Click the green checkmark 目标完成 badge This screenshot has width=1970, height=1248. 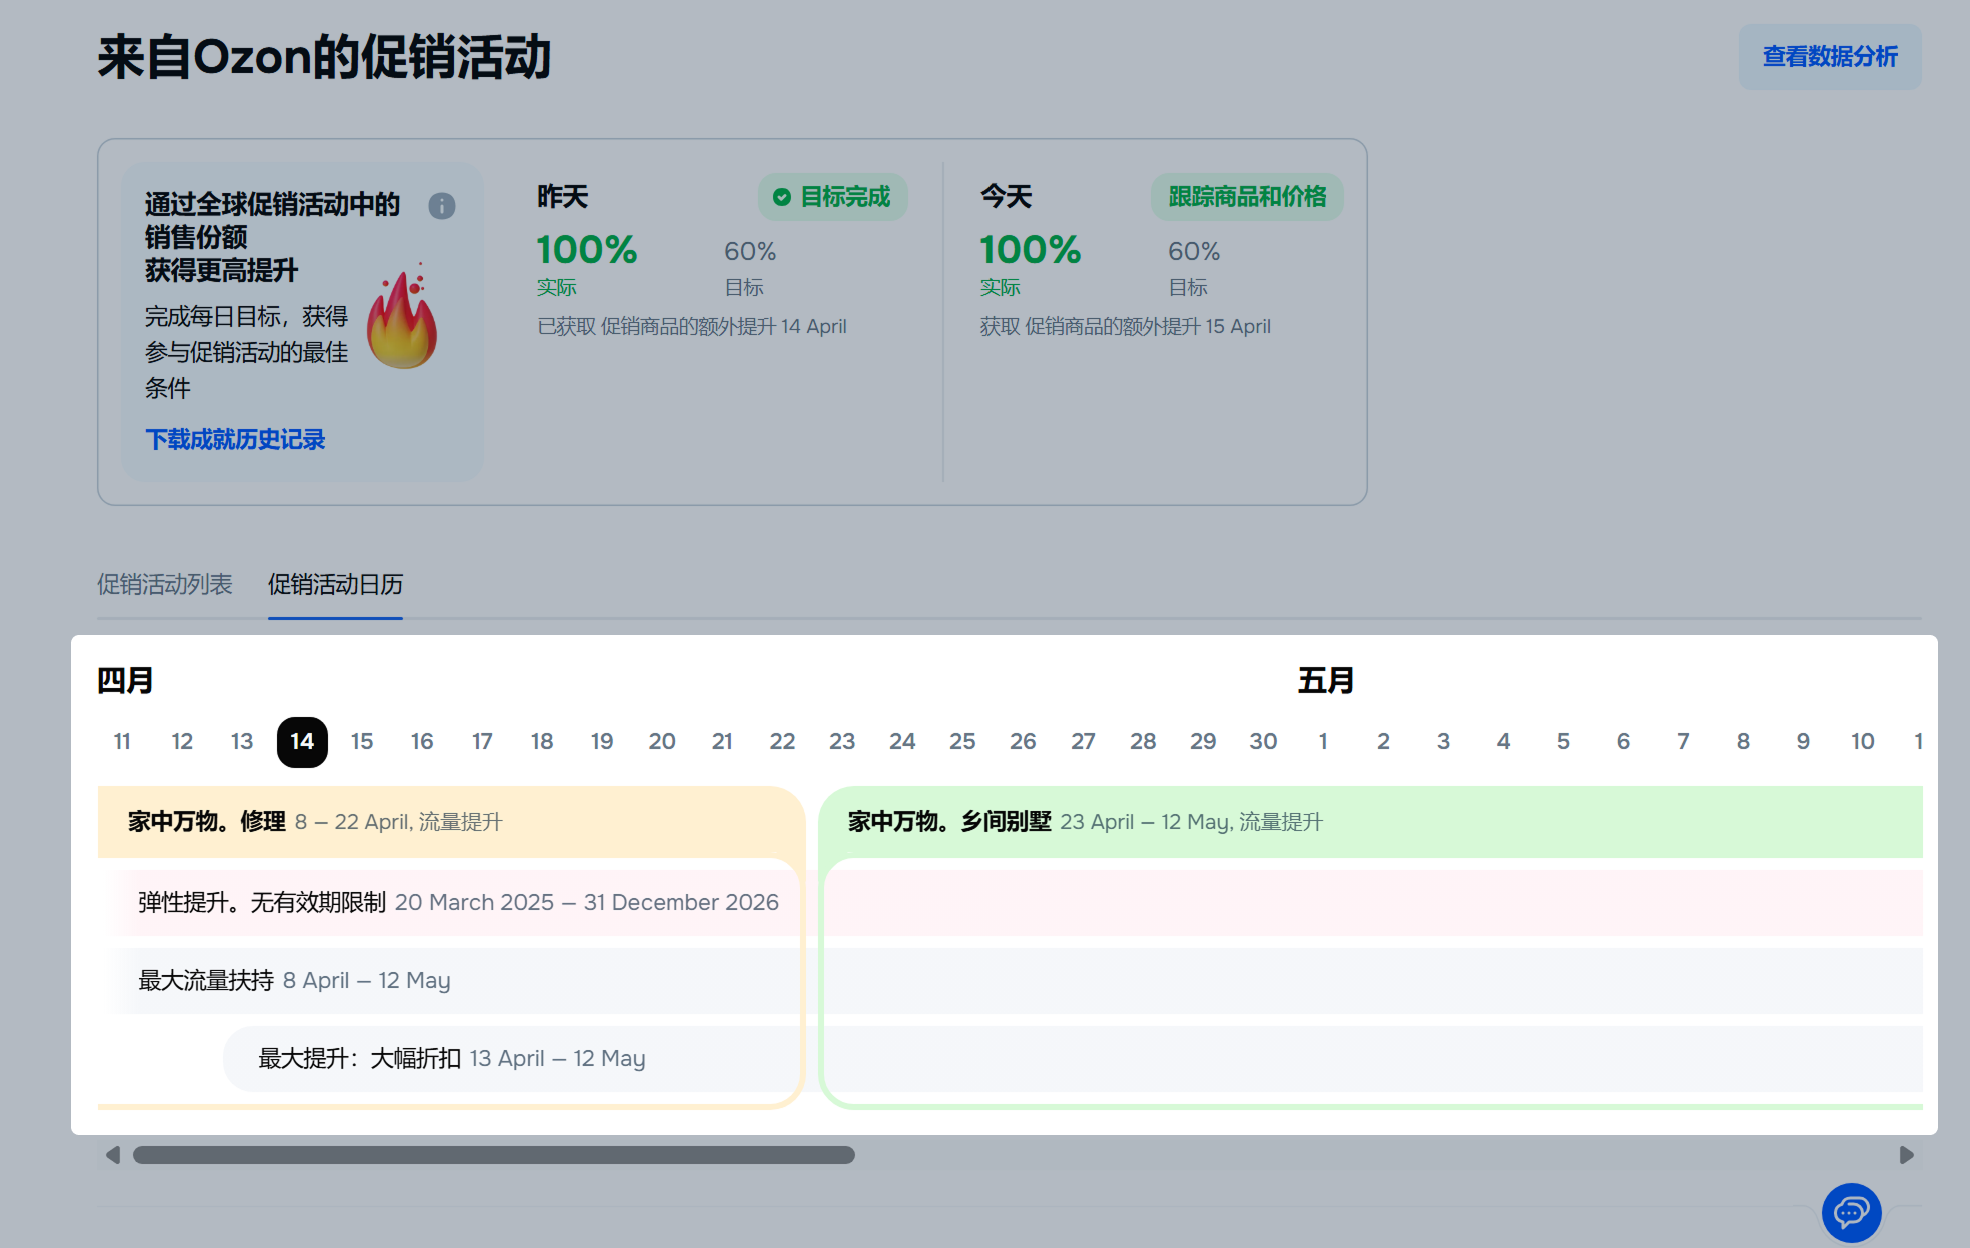tap(832, 197)
